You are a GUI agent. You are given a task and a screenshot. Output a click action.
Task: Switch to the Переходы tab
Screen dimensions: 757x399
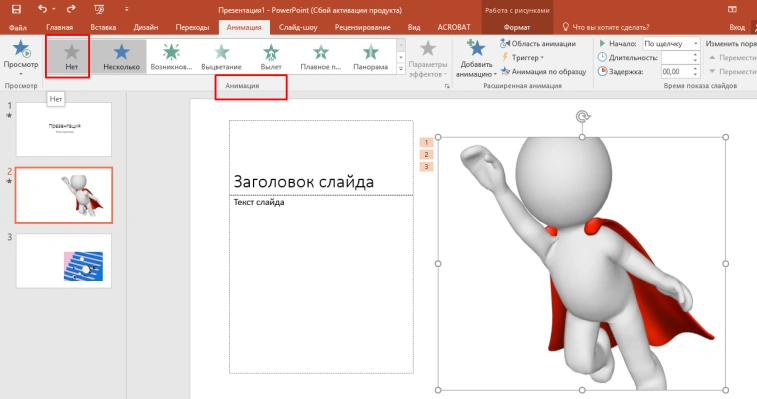(x=192, y=27)
